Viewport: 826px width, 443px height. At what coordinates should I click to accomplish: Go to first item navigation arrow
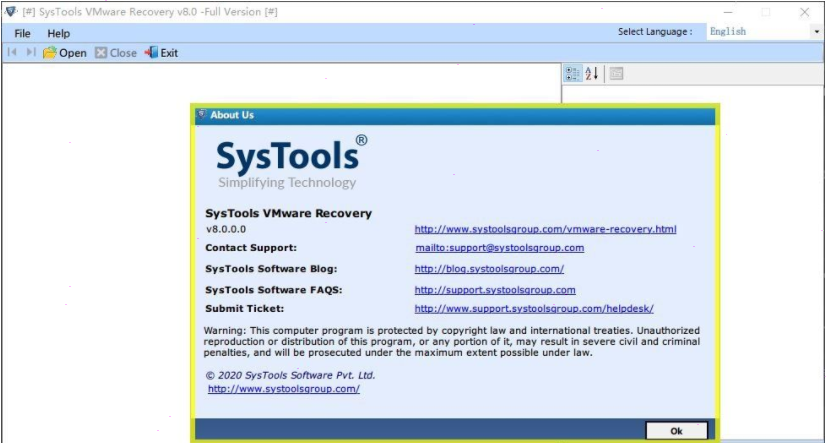pos(12,52)
